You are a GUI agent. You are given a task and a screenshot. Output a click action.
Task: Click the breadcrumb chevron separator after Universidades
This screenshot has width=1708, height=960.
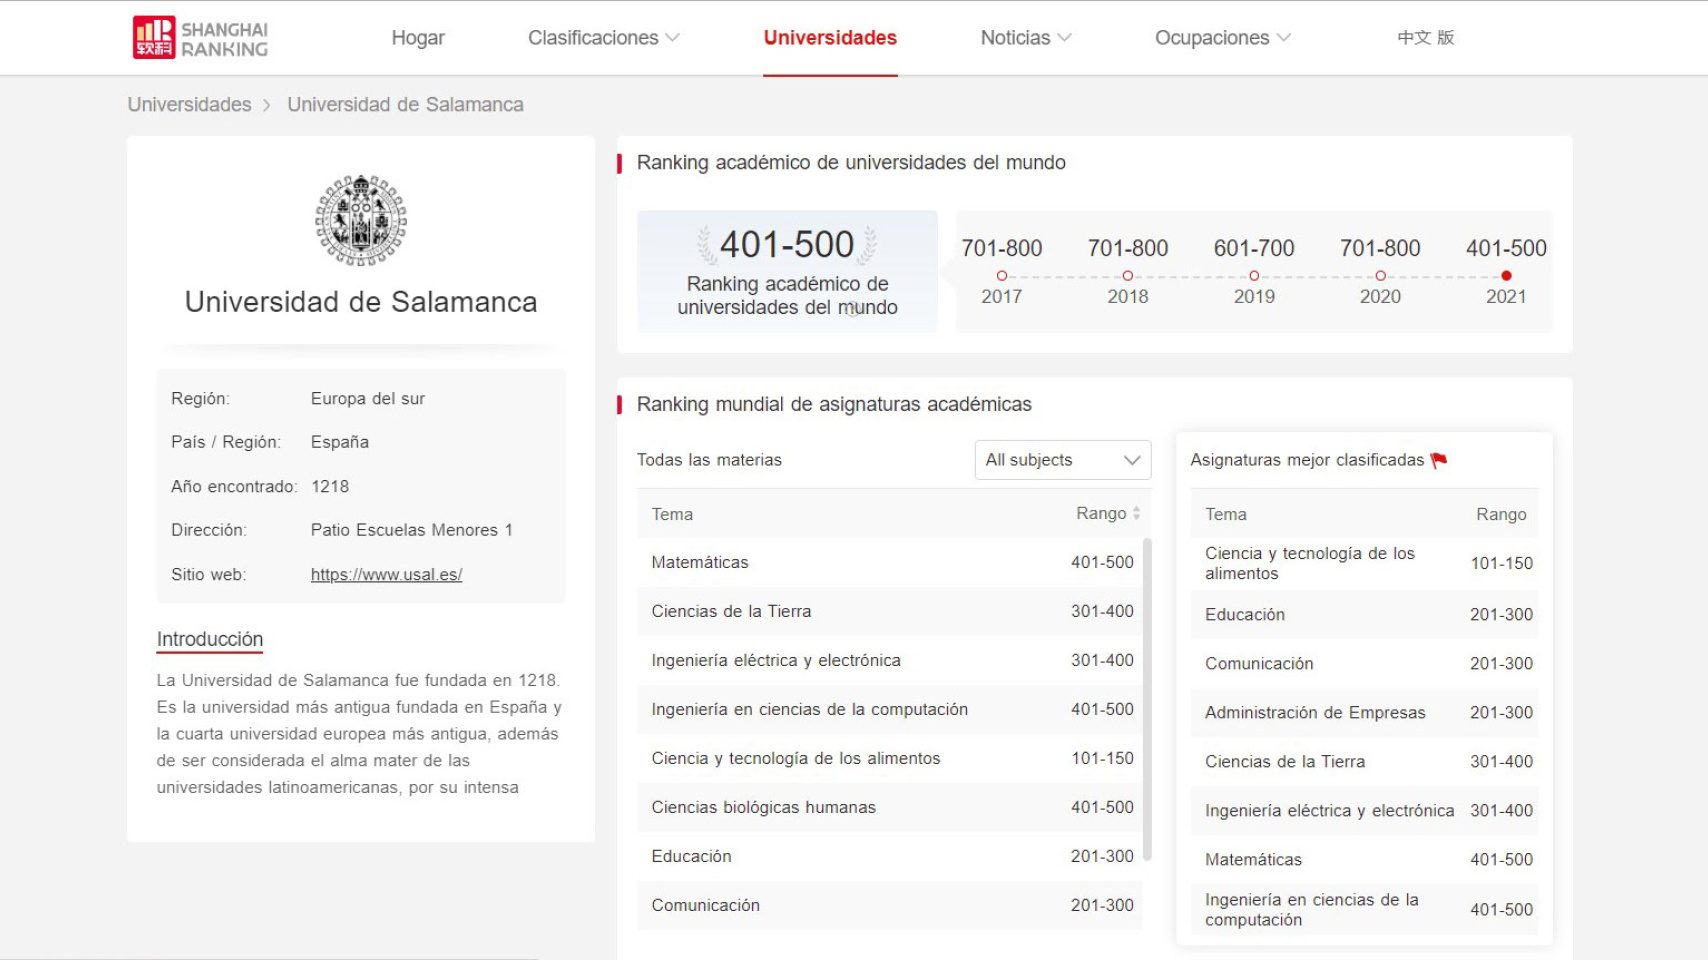[267, 105]
